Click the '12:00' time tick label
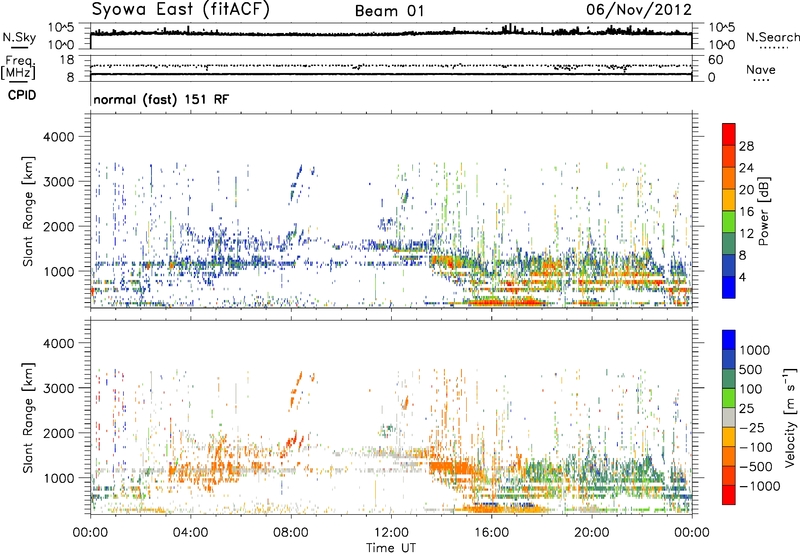 pos(391,533)
